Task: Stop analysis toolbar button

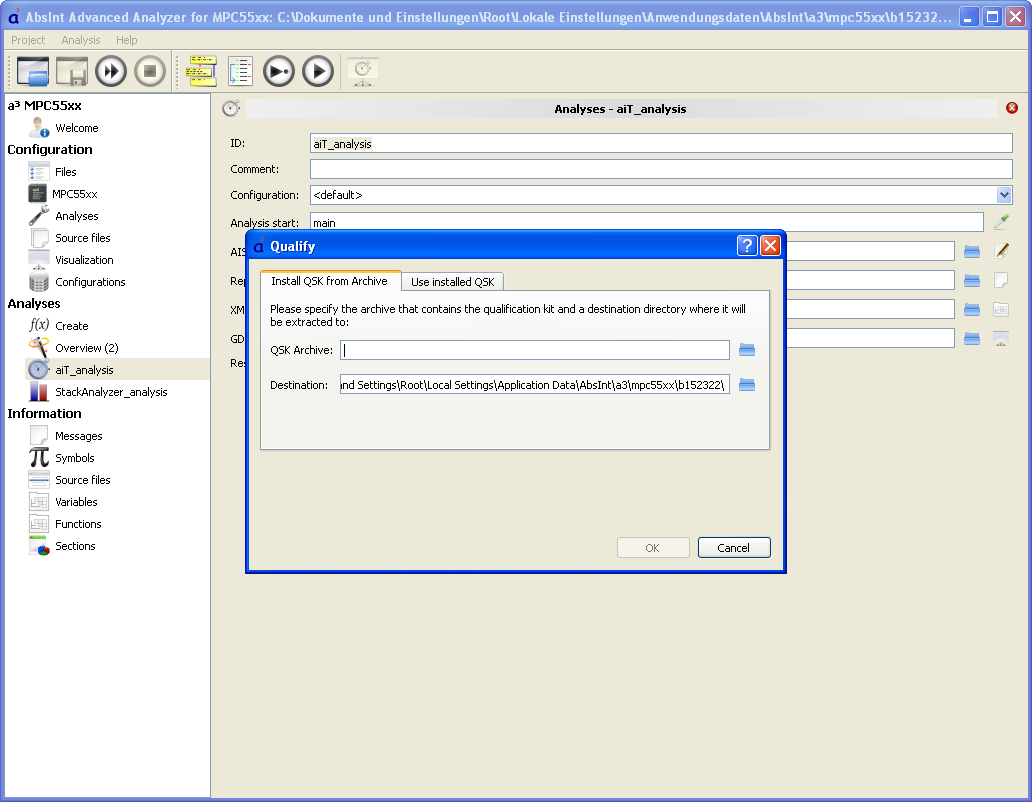Action: tap(150, 71)
